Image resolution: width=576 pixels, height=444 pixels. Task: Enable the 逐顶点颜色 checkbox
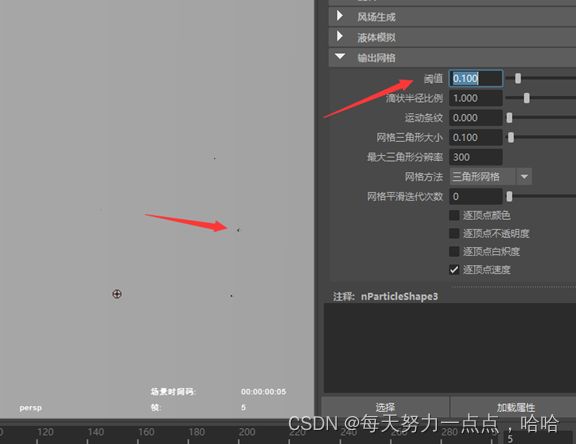(454, 215)
